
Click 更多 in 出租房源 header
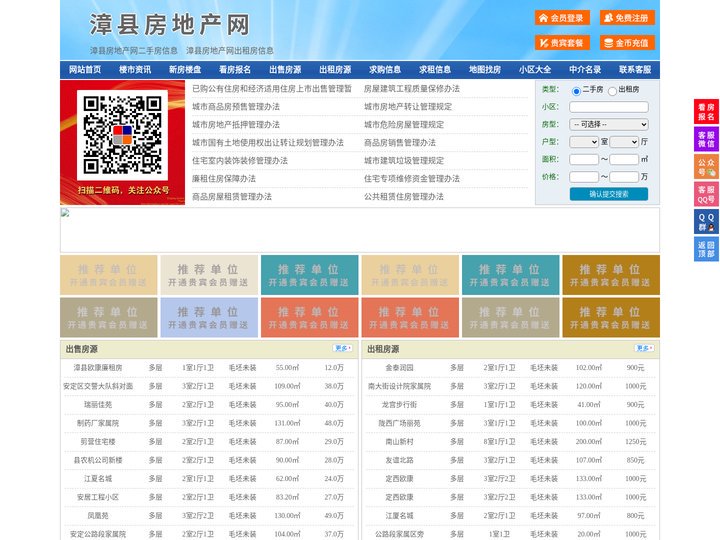(x=644, y=349)
